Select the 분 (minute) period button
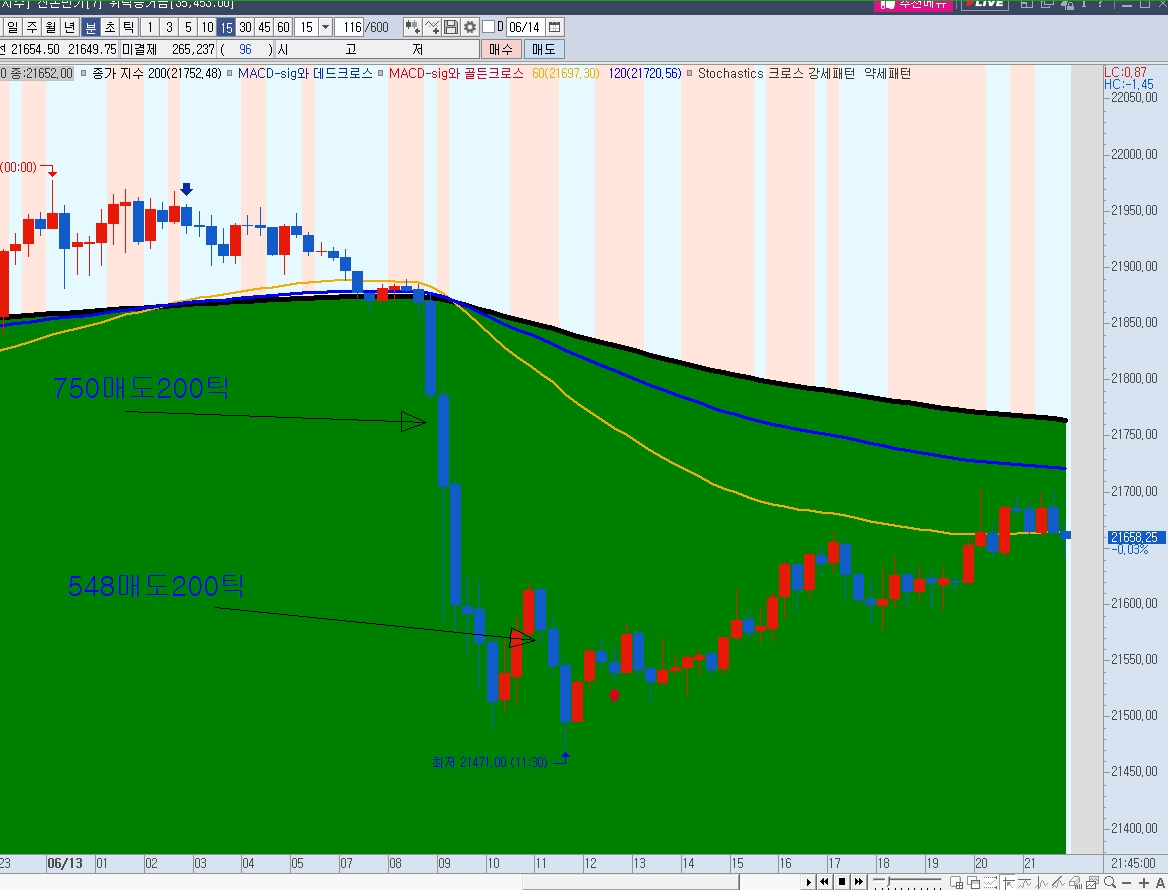 point(90,28)
